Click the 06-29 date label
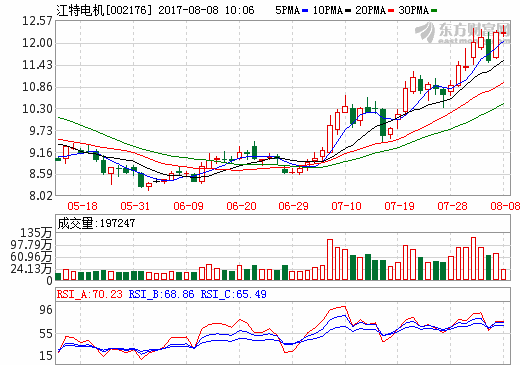Image resolution: width=520 pixels, height=365 pixels. tap(293, 206)
